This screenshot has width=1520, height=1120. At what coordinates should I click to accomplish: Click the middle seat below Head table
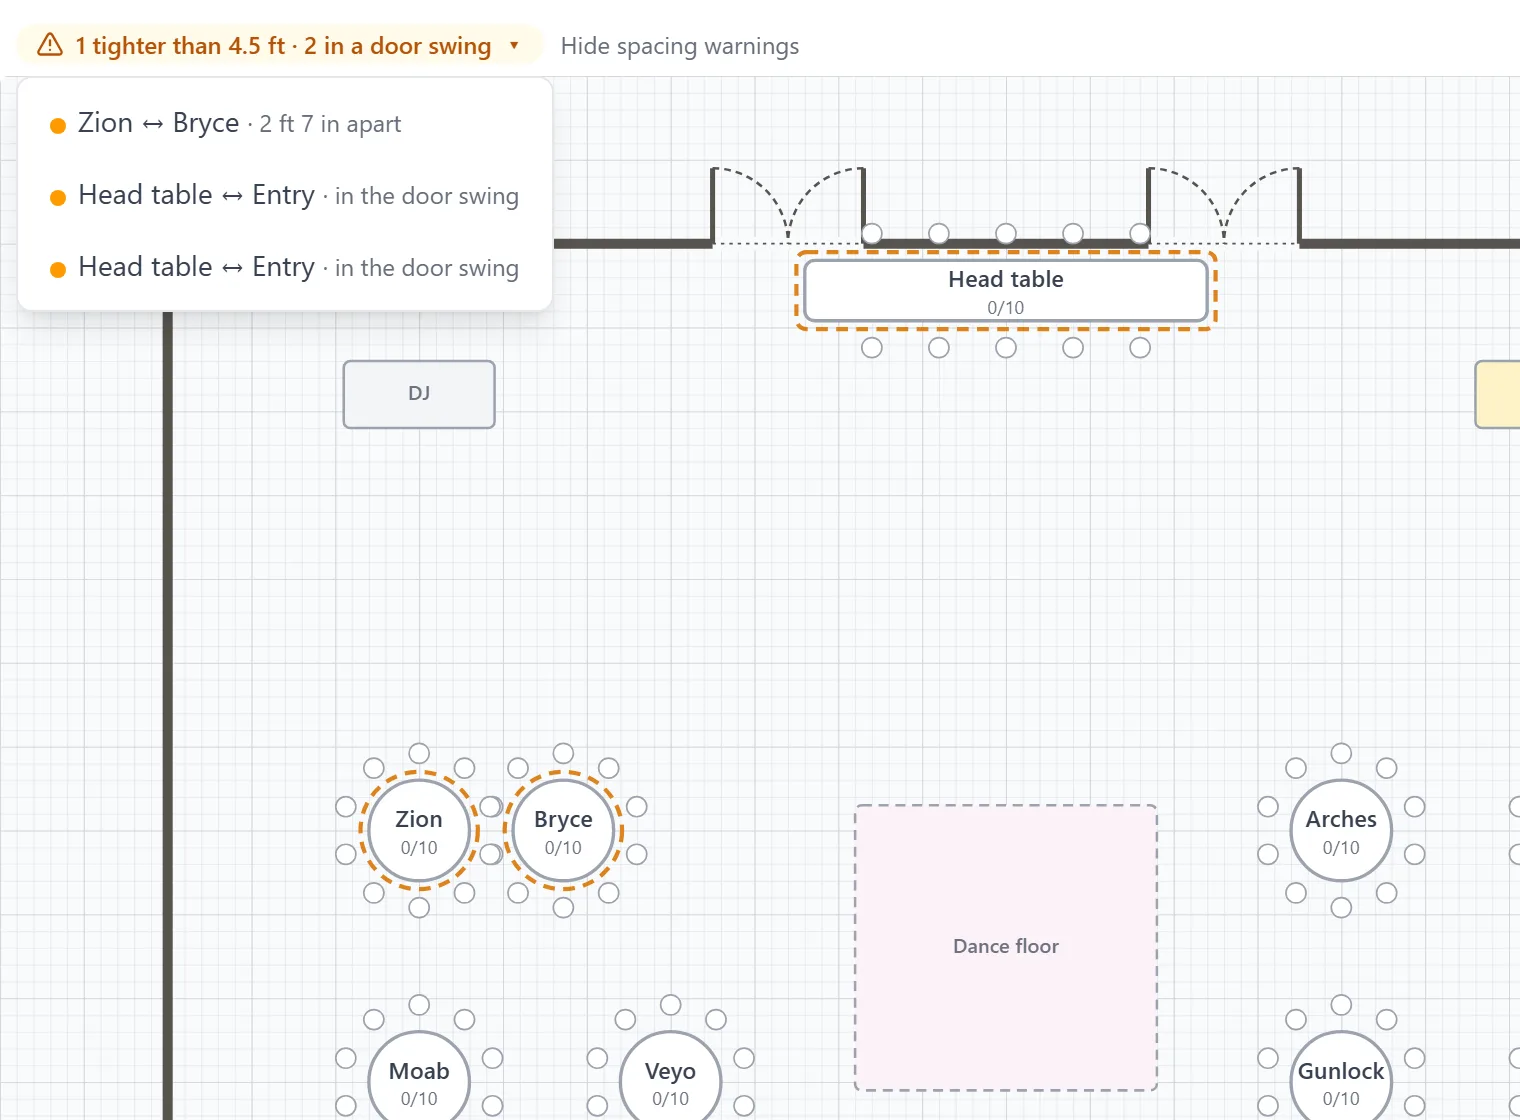pyautogui.click(x=1006, y=347)
